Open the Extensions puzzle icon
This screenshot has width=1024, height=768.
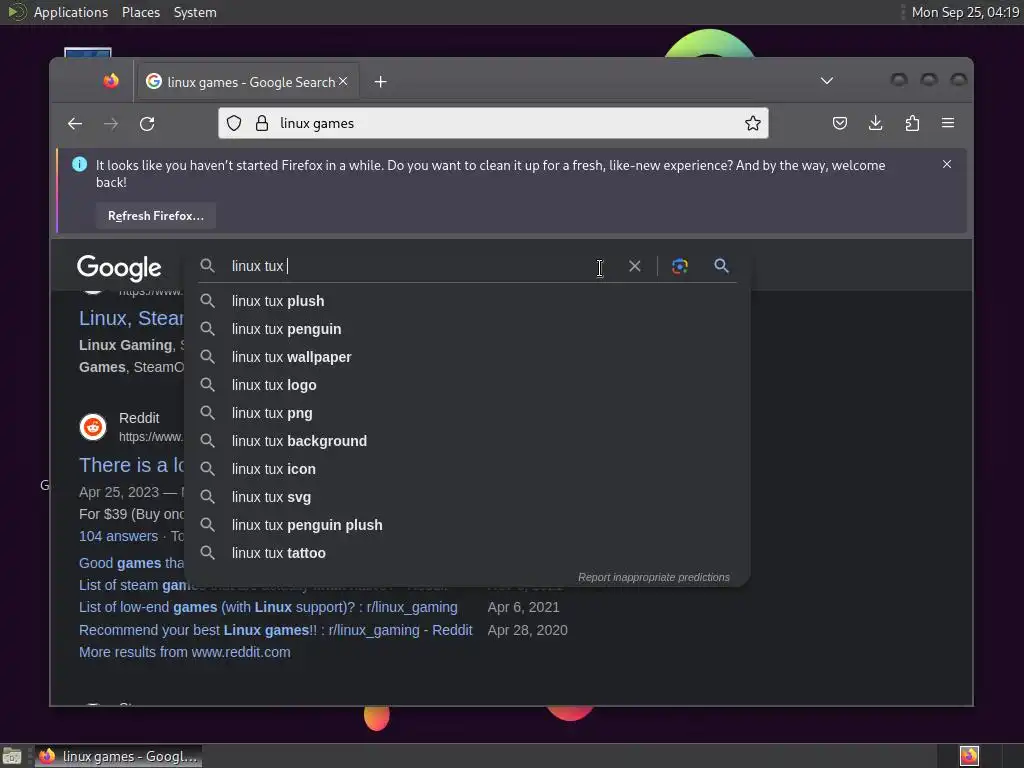tap(912, 123)
